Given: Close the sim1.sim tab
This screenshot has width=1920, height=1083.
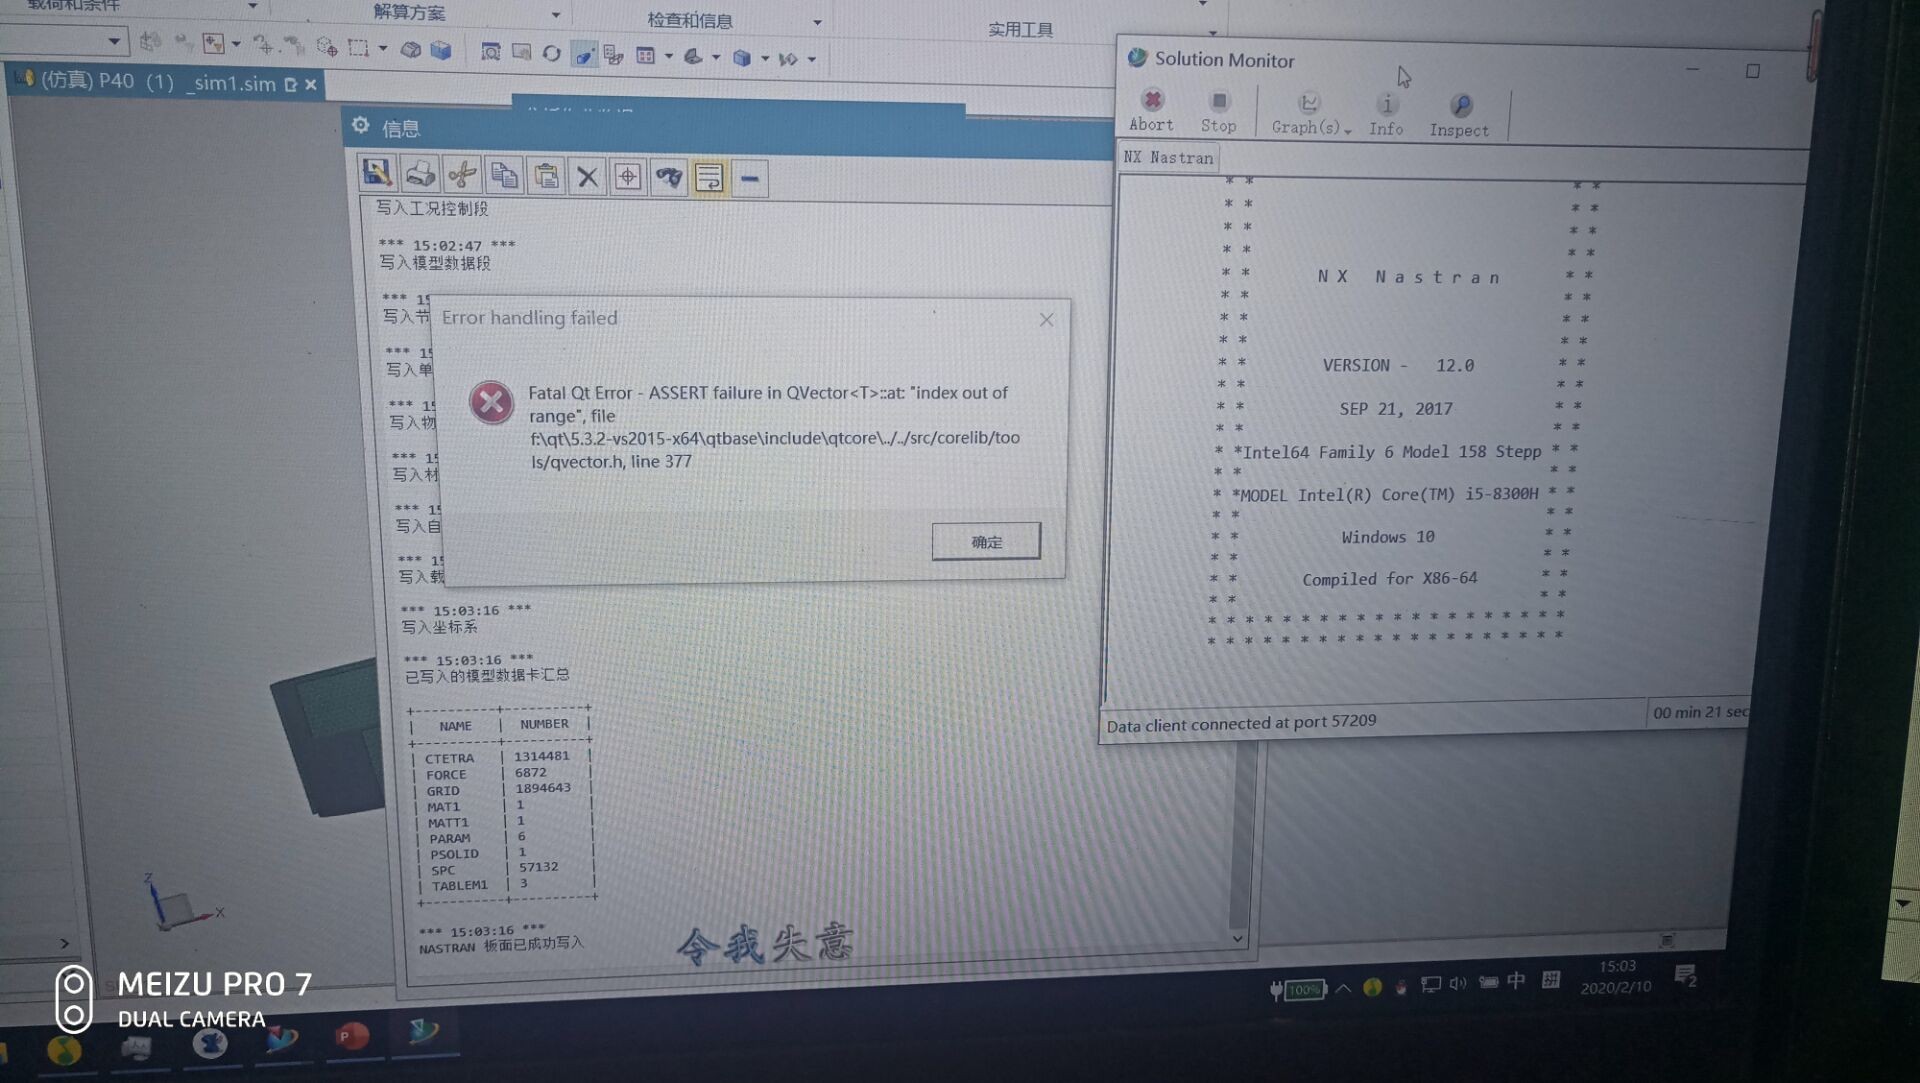Looking at the screenshot, I should [x=311, y=85].
